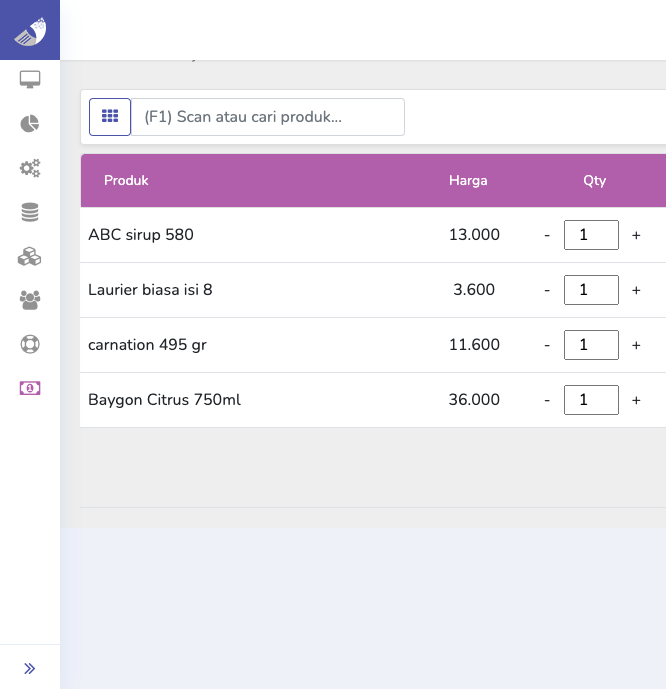Click the app logo in the sidebar
The height and width of the screenshot is (689, 666).
[30, 31]
